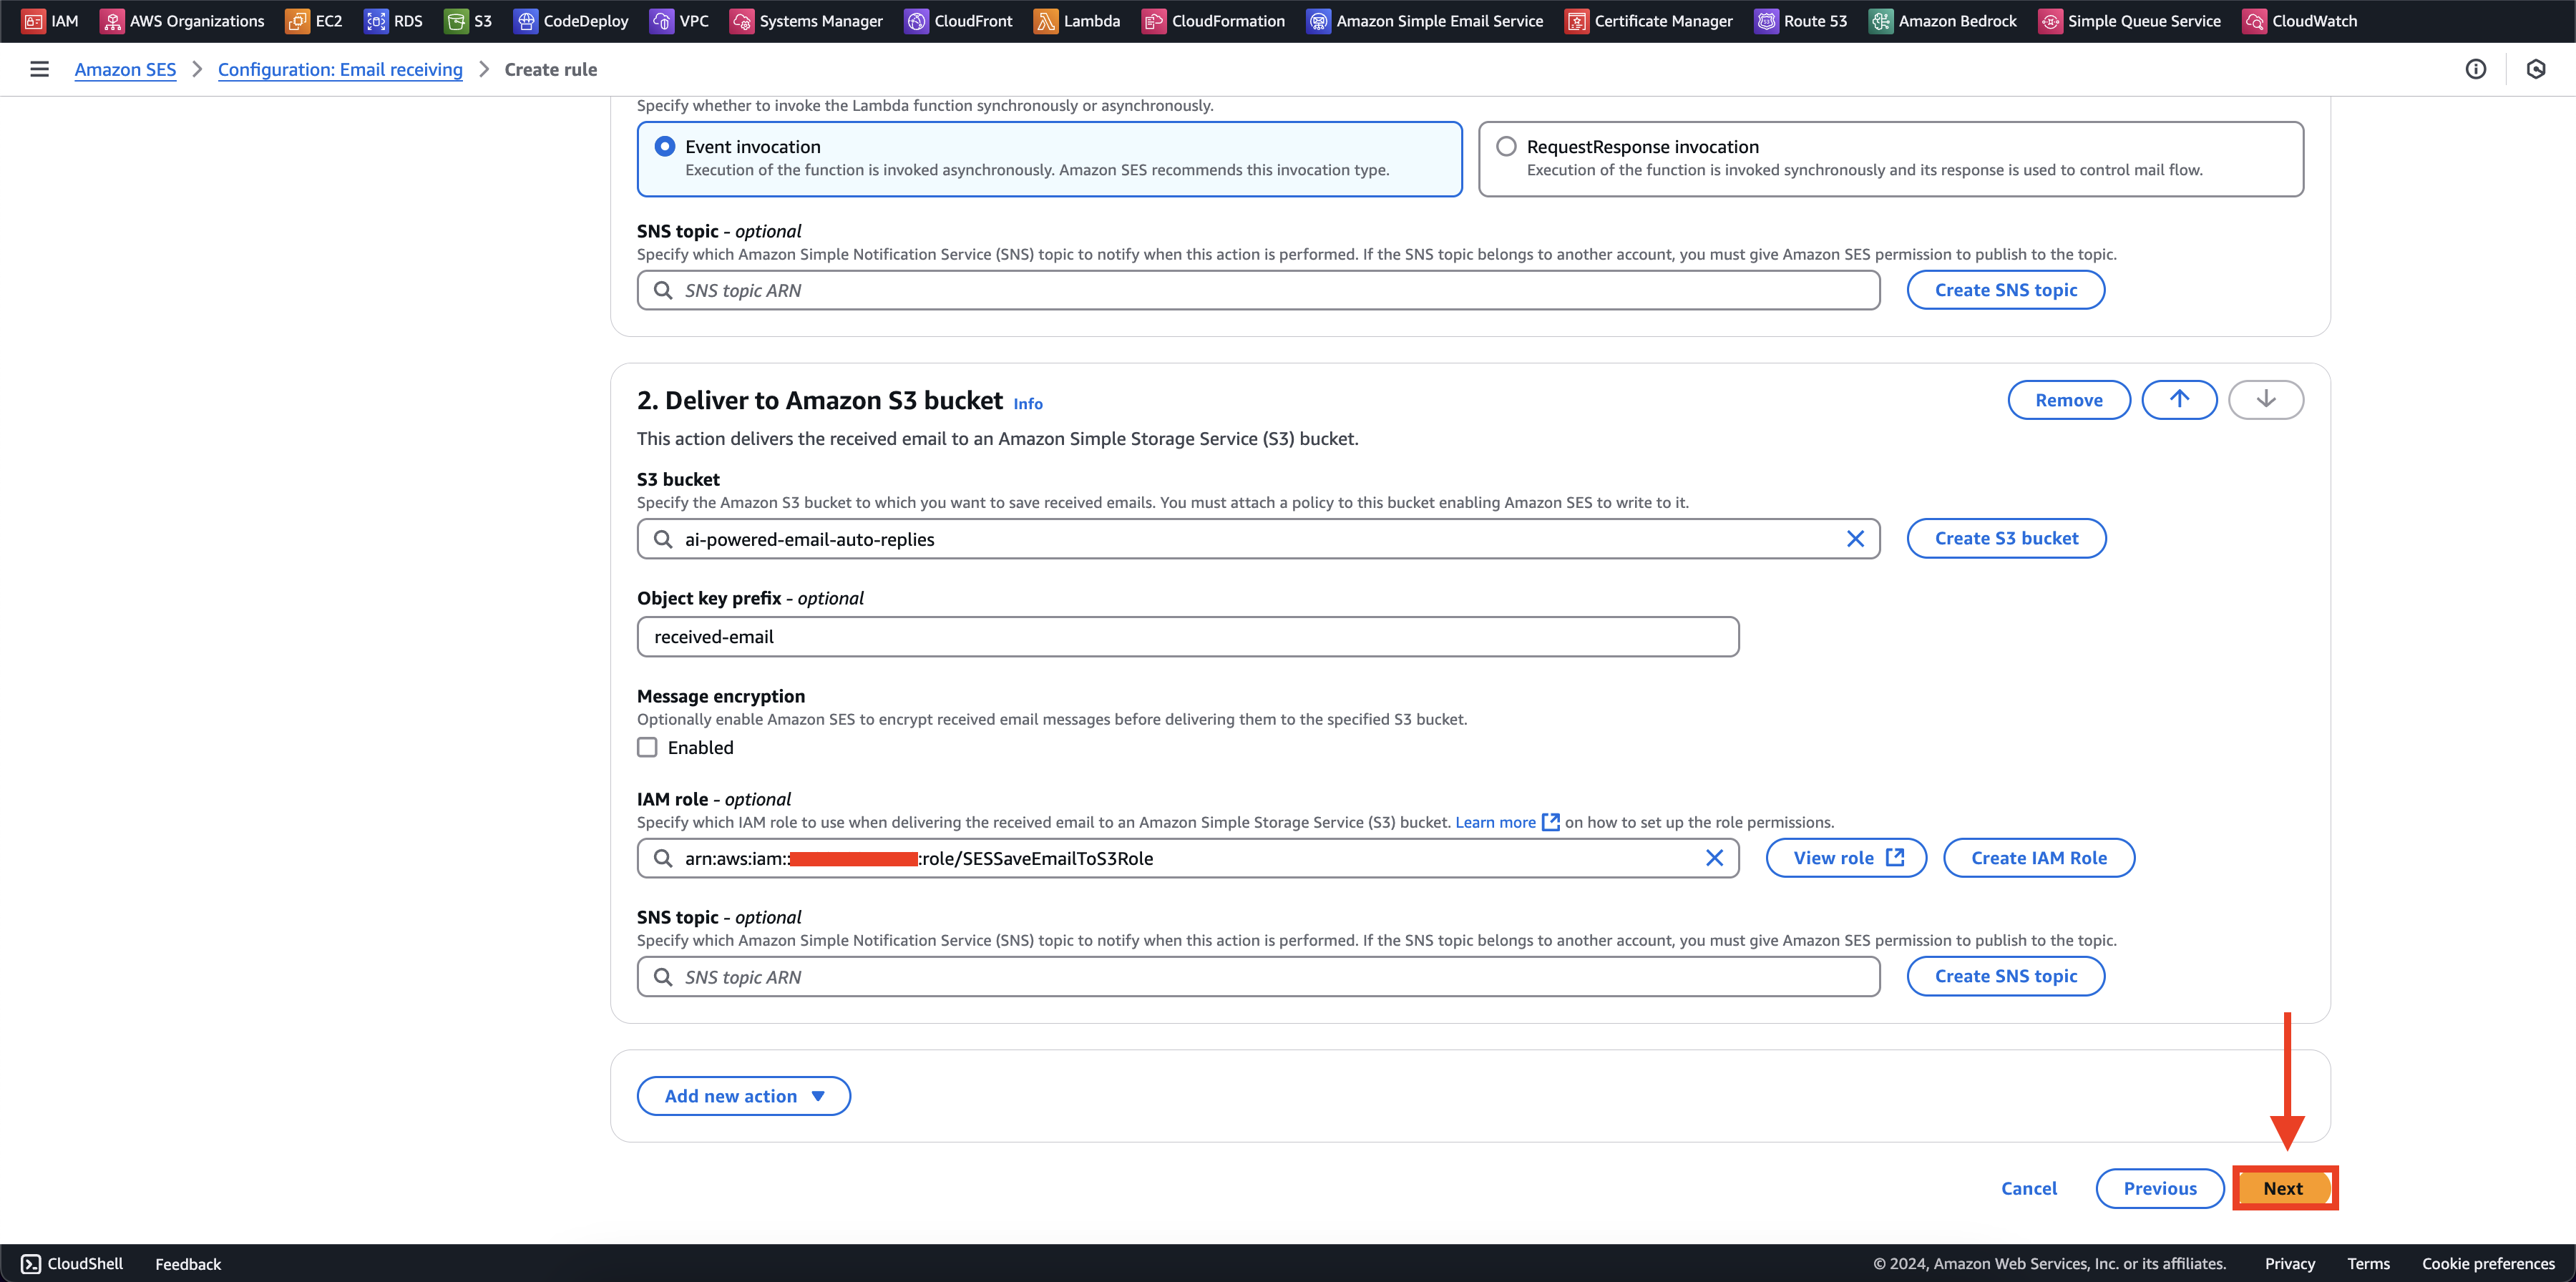Cancel the rule creation
2576x1282 pixels.
click(2029, 1188)
